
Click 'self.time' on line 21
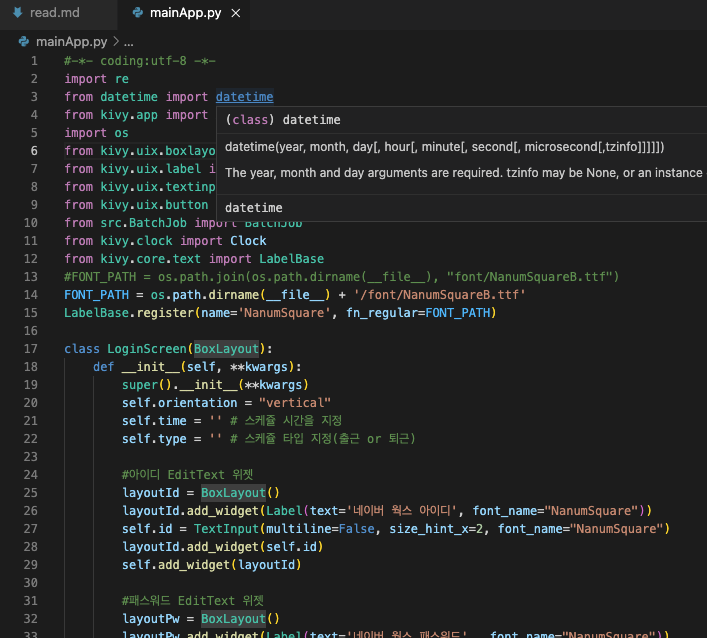pyautogui.click(x=154, y=421)
